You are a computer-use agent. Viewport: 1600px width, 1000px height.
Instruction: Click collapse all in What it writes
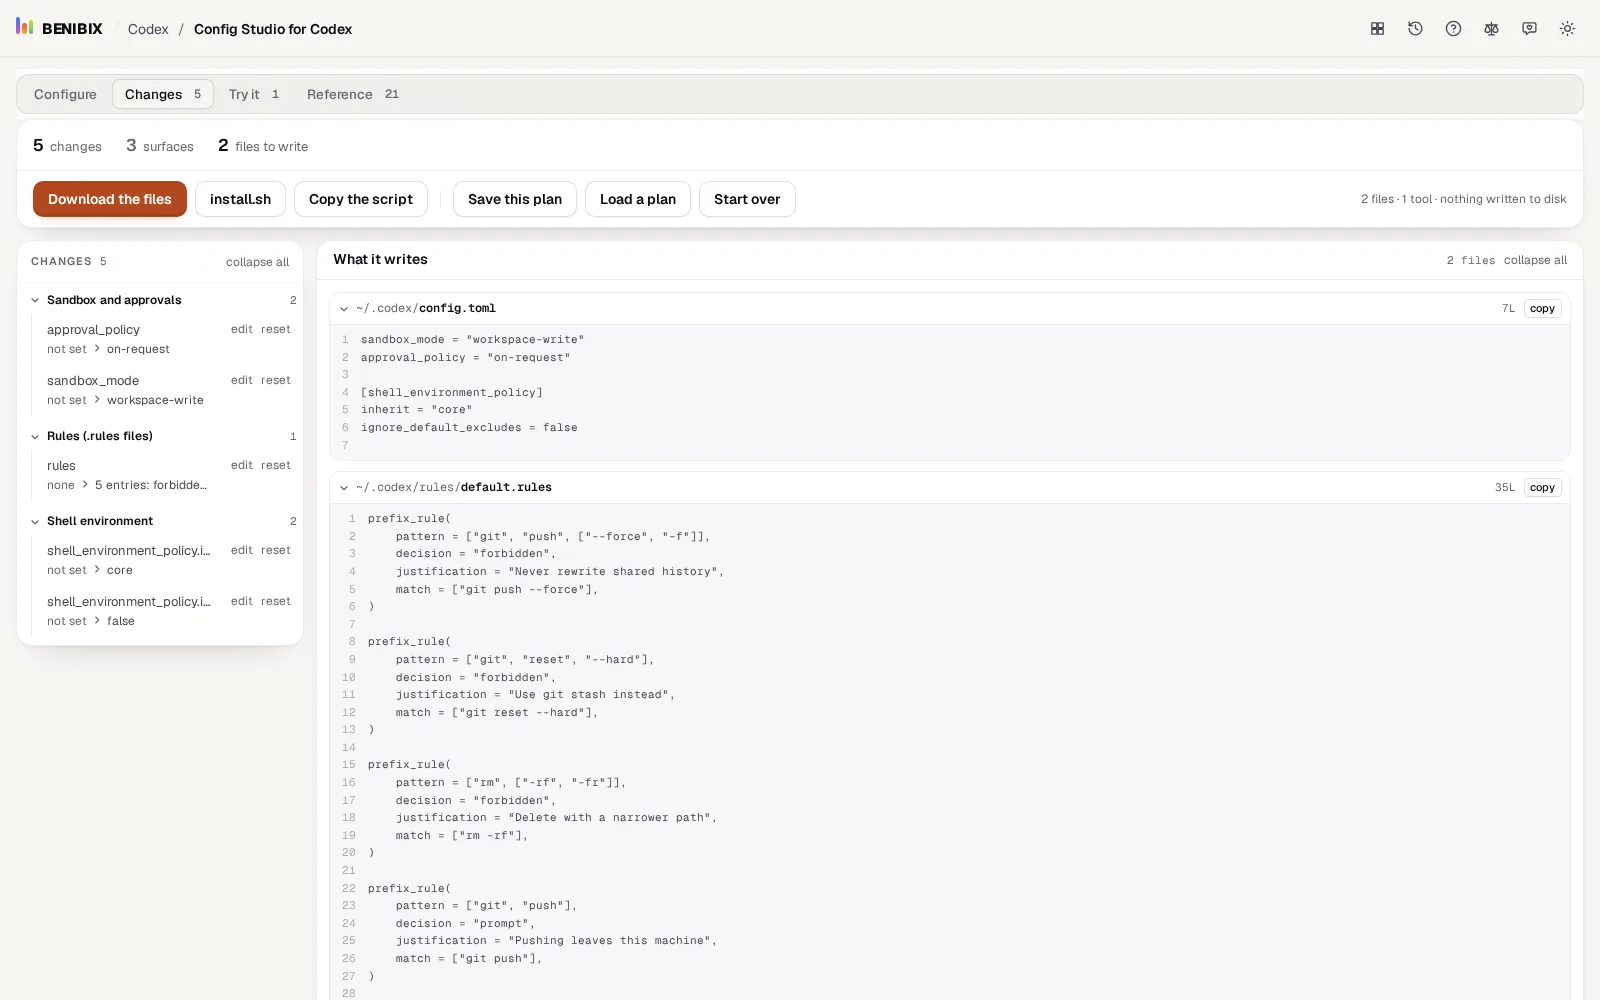(1535, 260)
